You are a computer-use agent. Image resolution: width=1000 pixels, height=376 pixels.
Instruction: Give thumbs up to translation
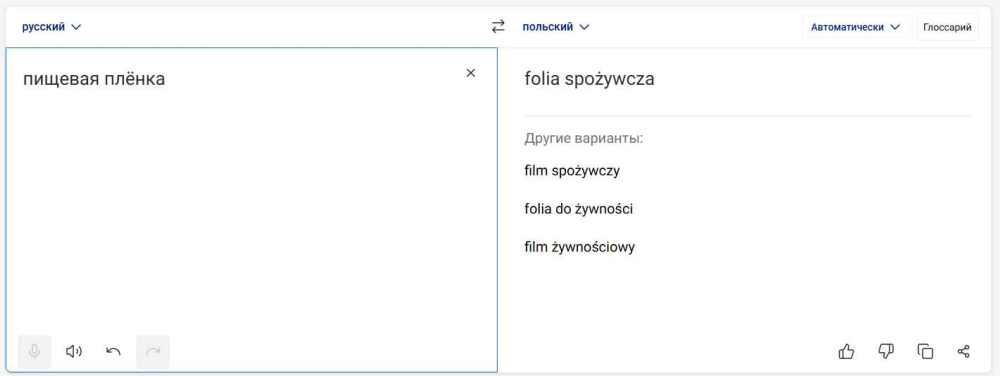point(846,351)
